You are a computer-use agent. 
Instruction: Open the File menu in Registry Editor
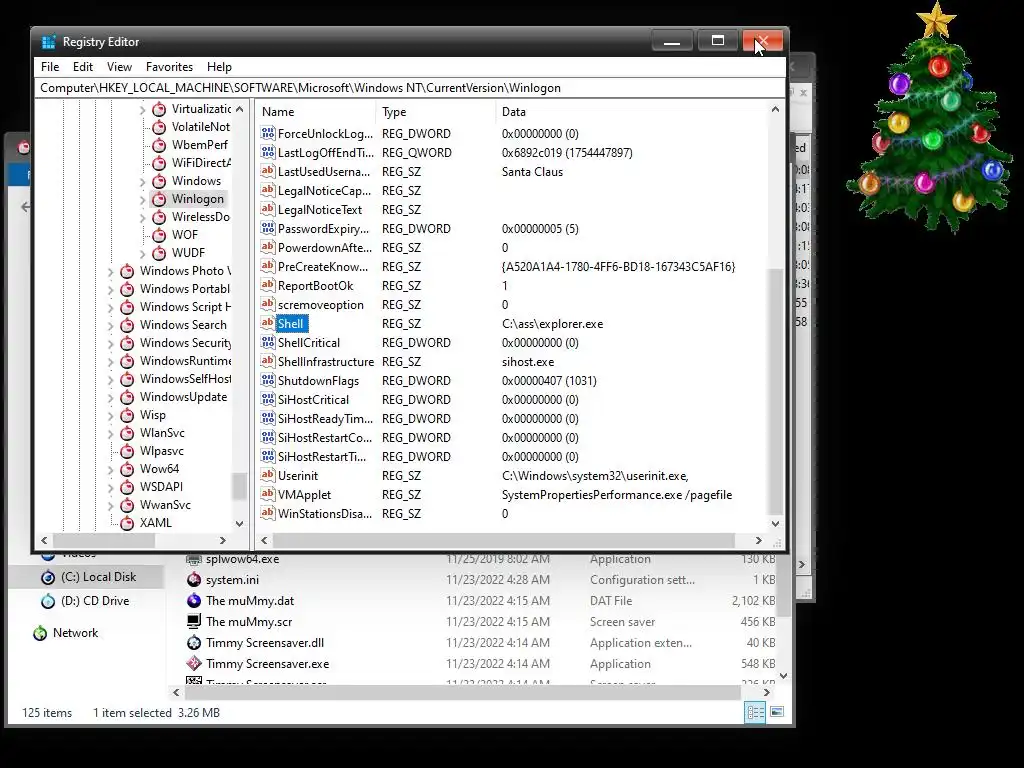coord(50,67)
